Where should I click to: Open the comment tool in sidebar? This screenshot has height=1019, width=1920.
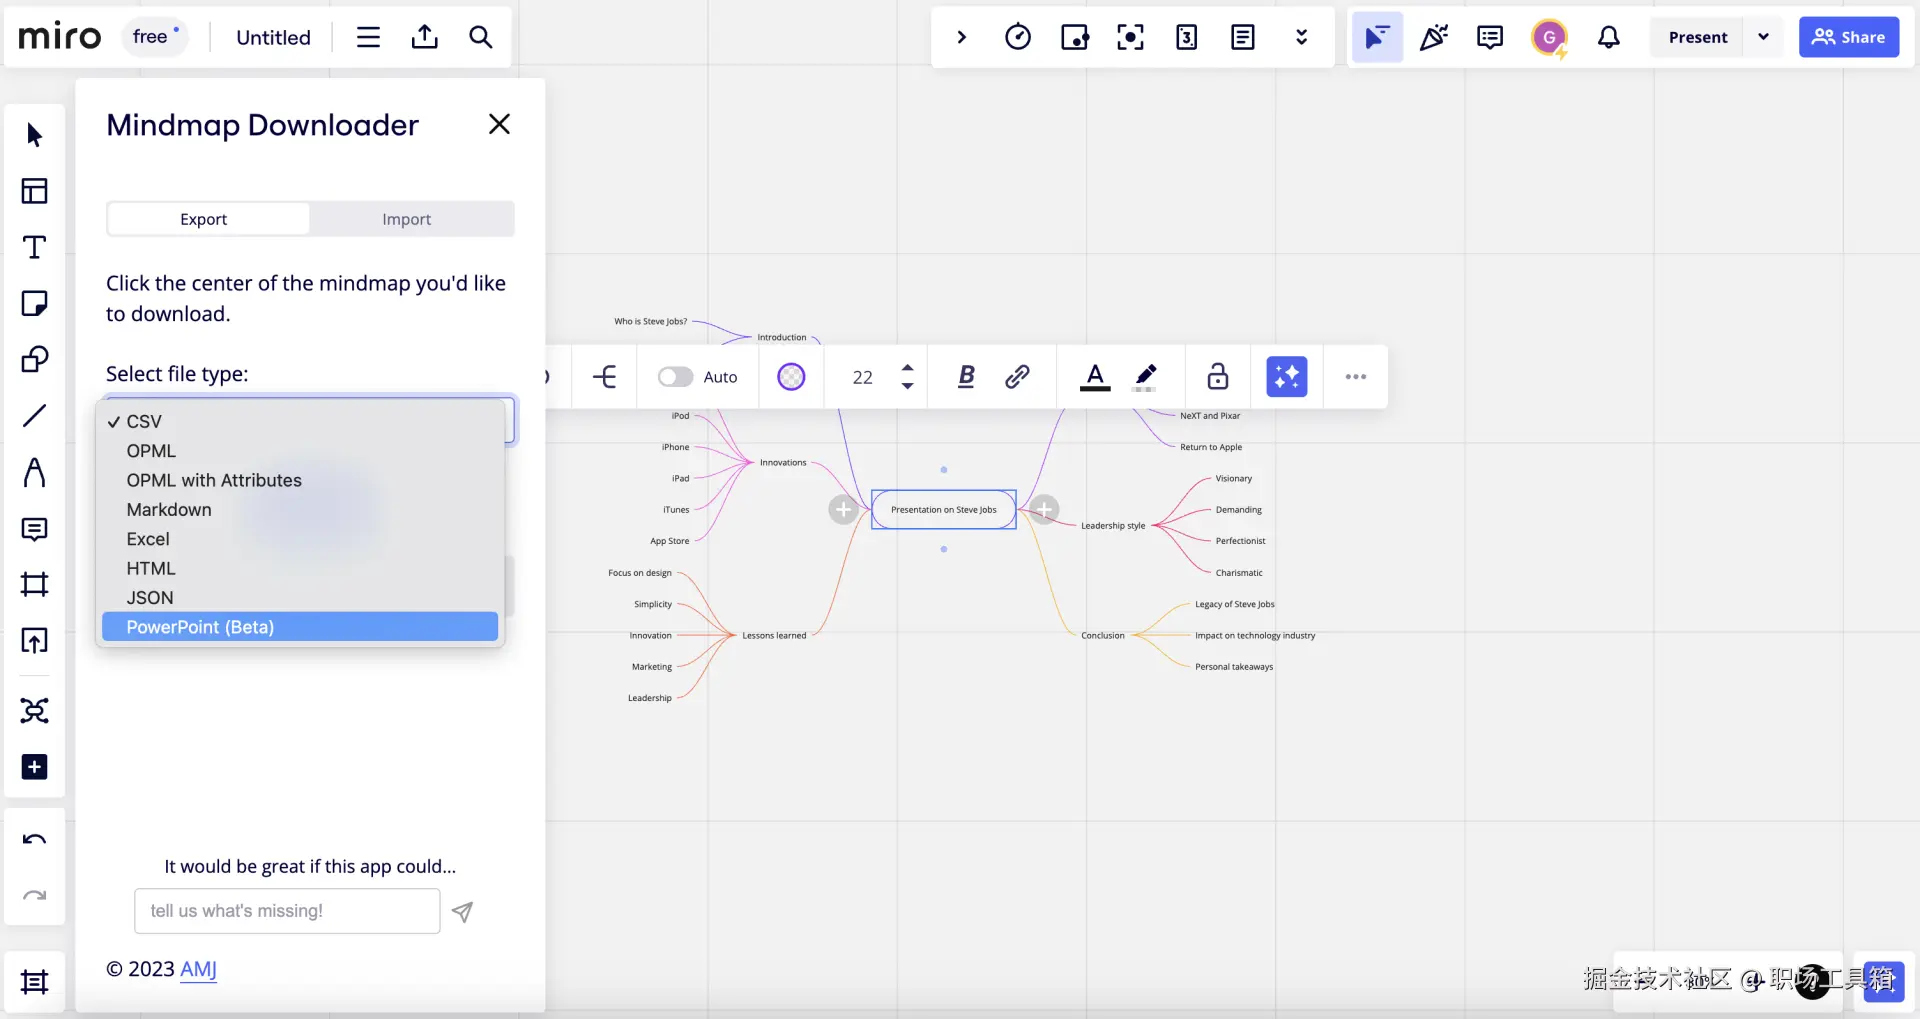[x=35, y=529]
